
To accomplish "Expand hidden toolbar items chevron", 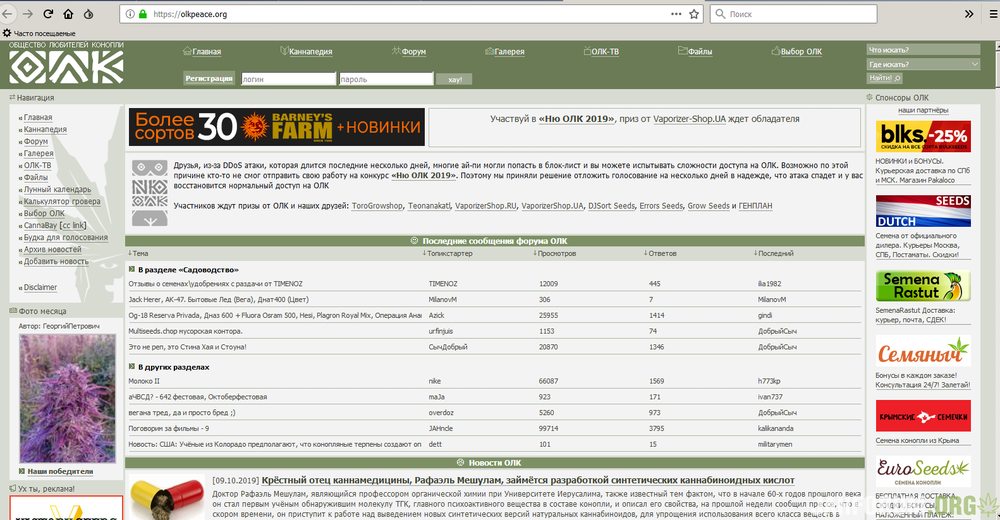I will (969, 14).
